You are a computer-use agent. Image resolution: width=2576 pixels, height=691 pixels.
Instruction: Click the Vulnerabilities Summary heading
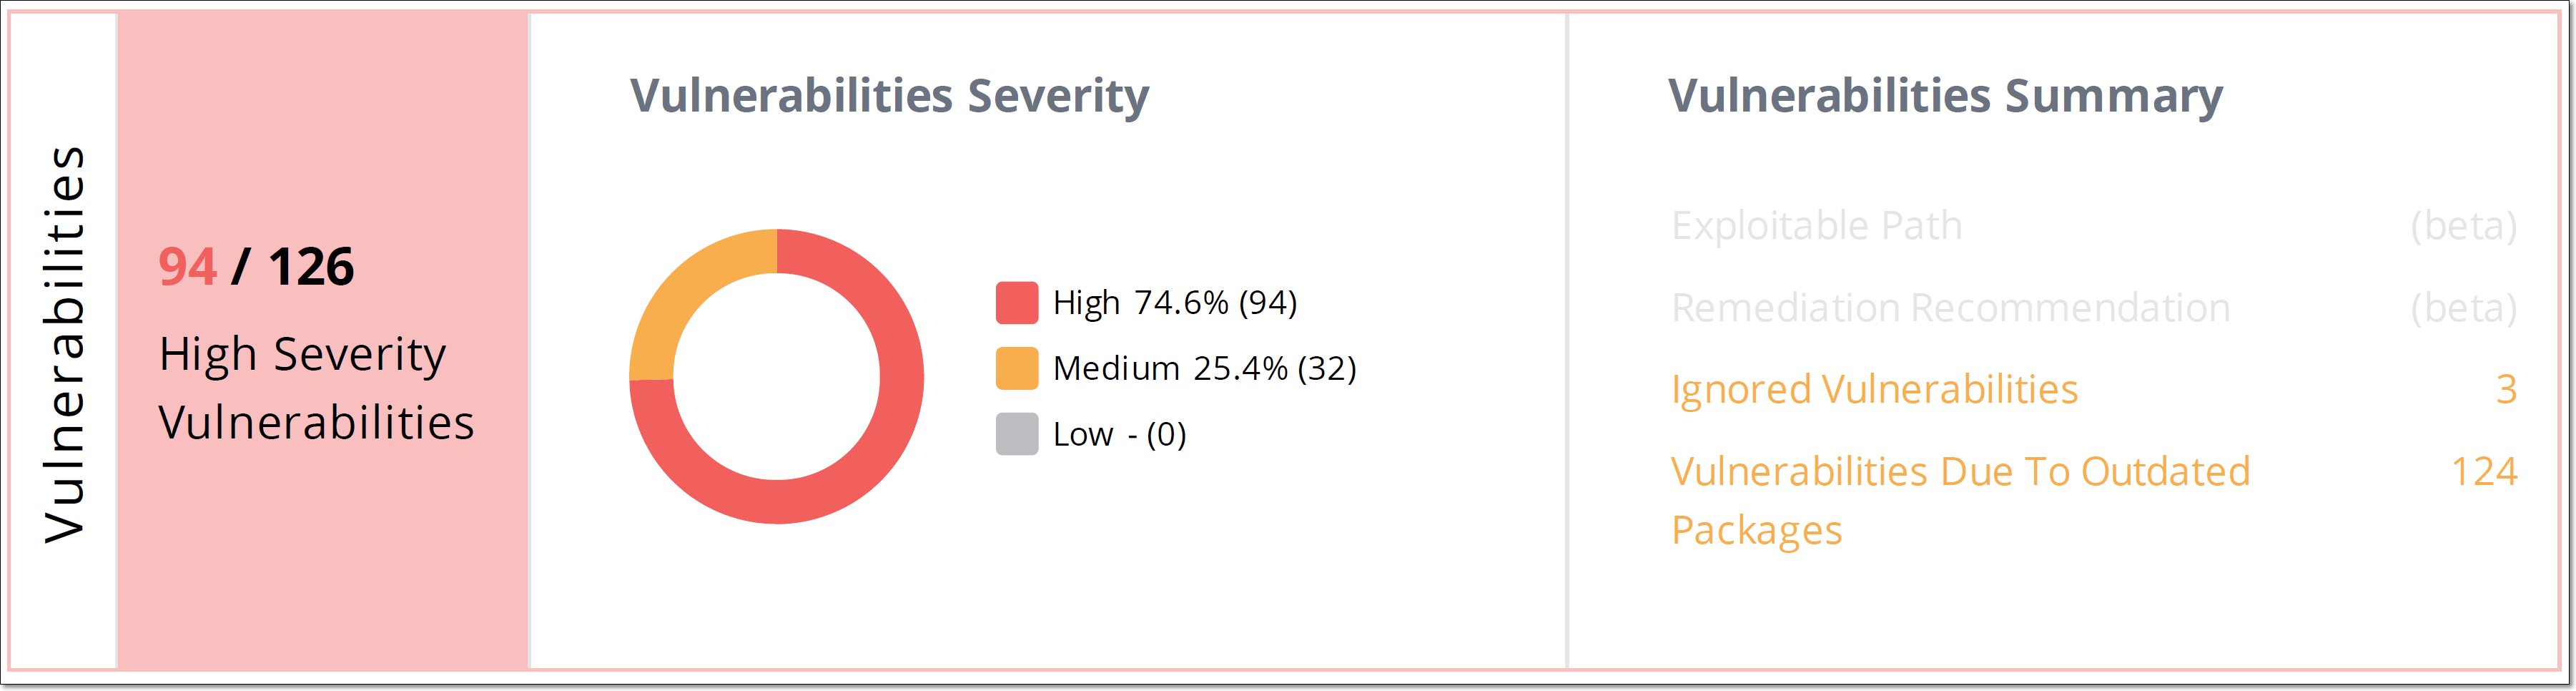(1944, 97)
